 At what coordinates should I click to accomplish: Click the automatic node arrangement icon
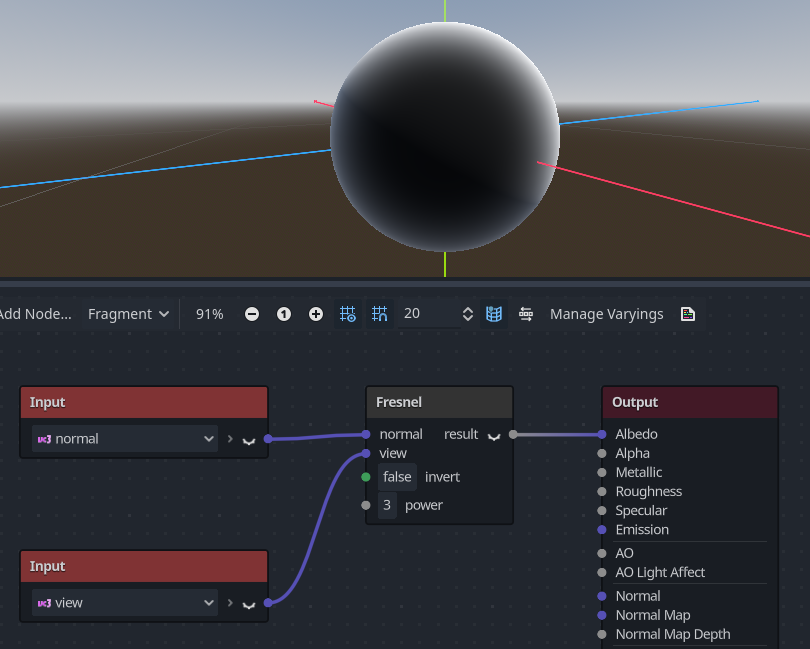pyautogui.click(x=526, y=313)
